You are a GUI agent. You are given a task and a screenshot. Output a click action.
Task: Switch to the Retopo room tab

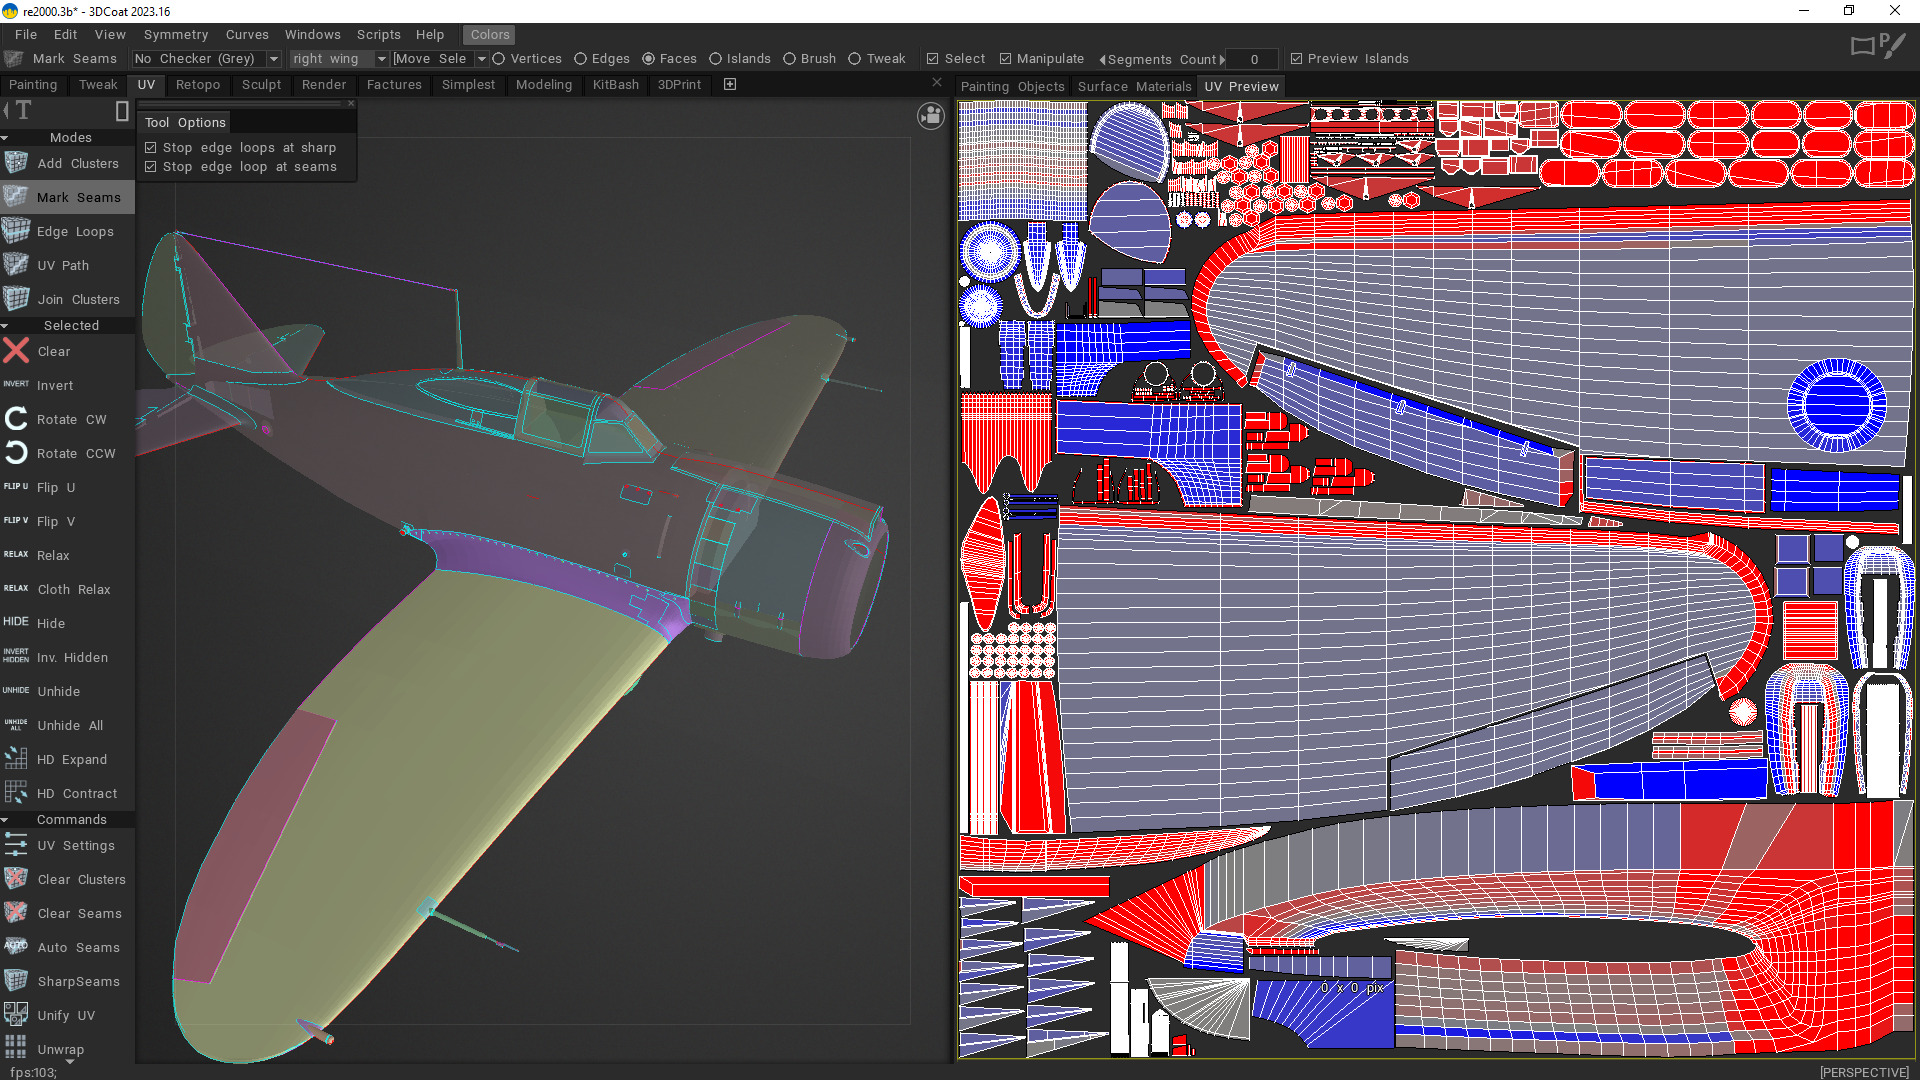click(x=198, y=85)
